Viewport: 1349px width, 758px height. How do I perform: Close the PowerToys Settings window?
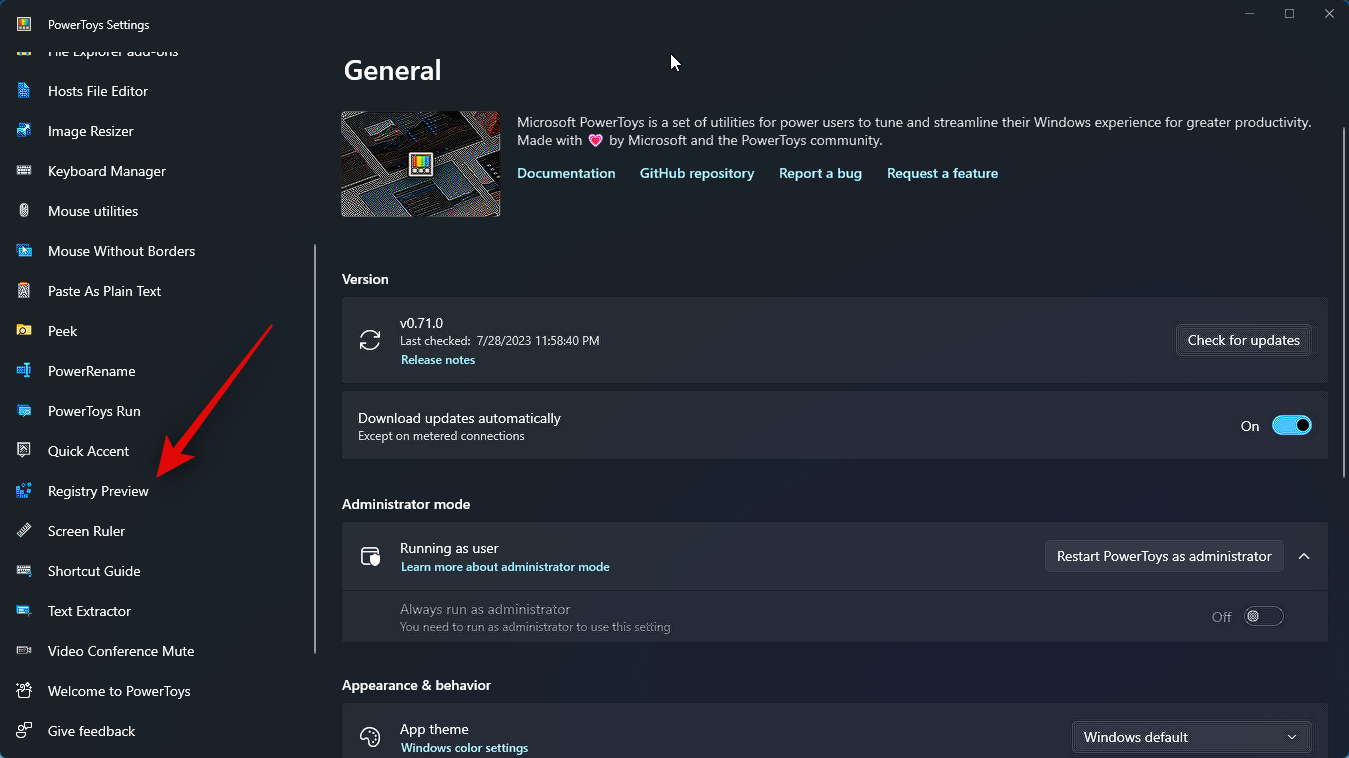pyautogui.click(x=1329, y=14)
